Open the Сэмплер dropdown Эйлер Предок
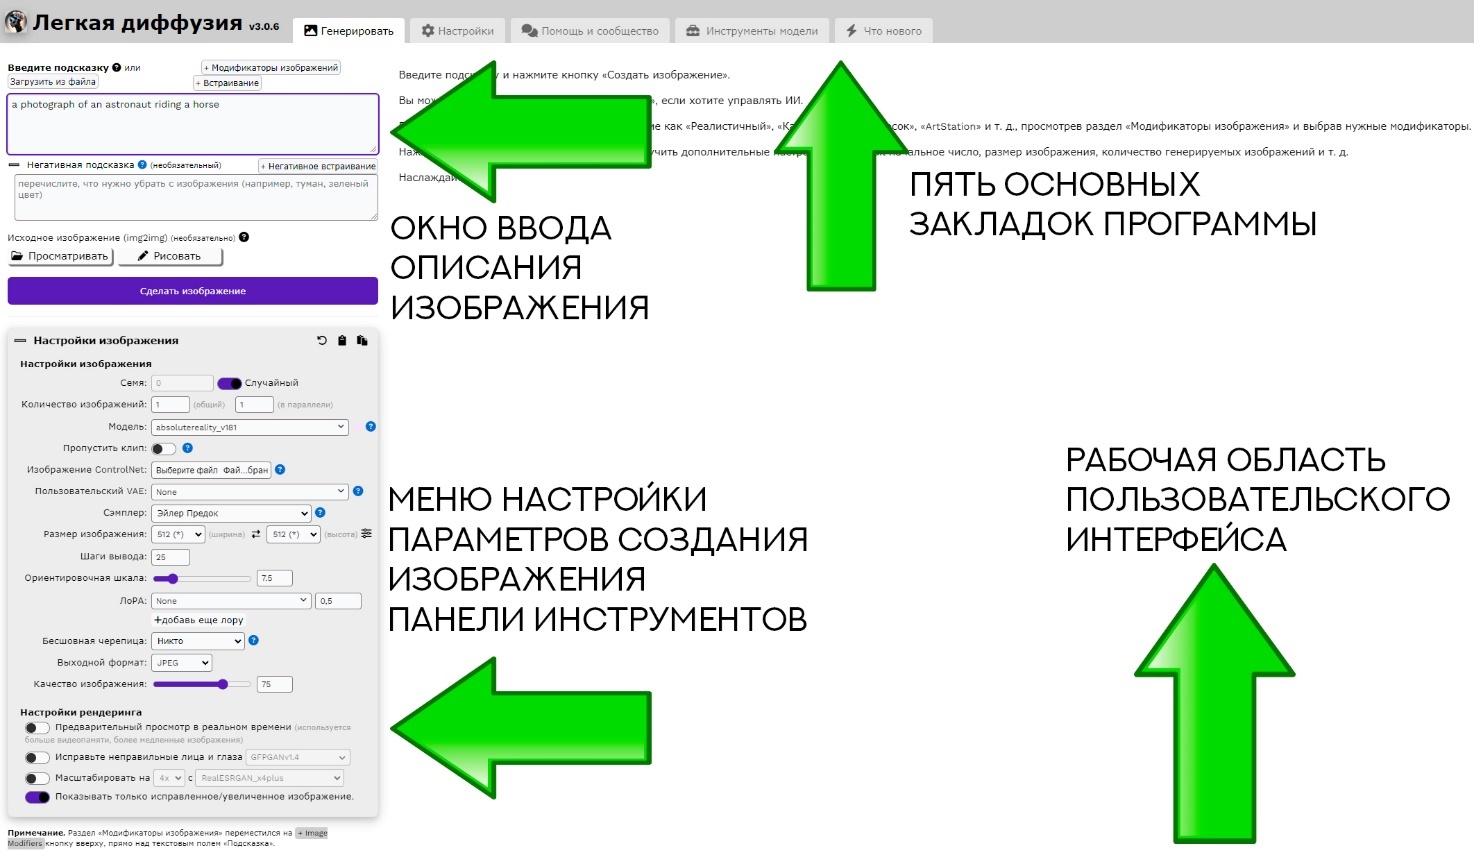The width and height of the screenshot is (1474, 855). tap(230, 513)
